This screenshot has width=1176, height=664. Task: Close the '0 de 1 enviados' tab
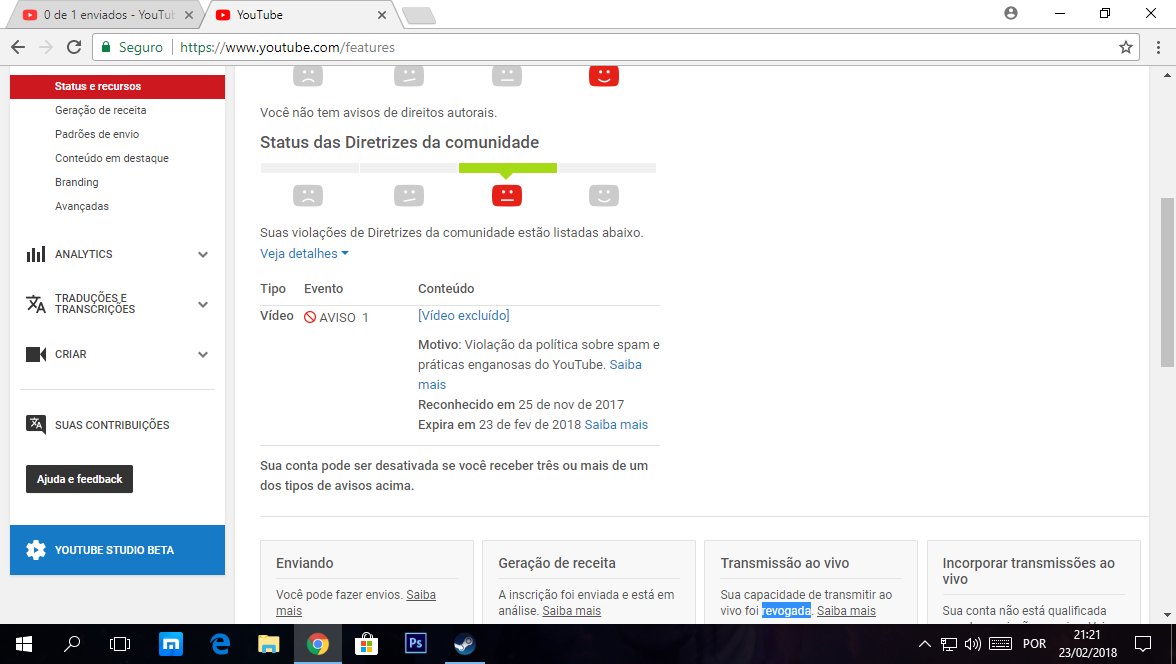189,14
